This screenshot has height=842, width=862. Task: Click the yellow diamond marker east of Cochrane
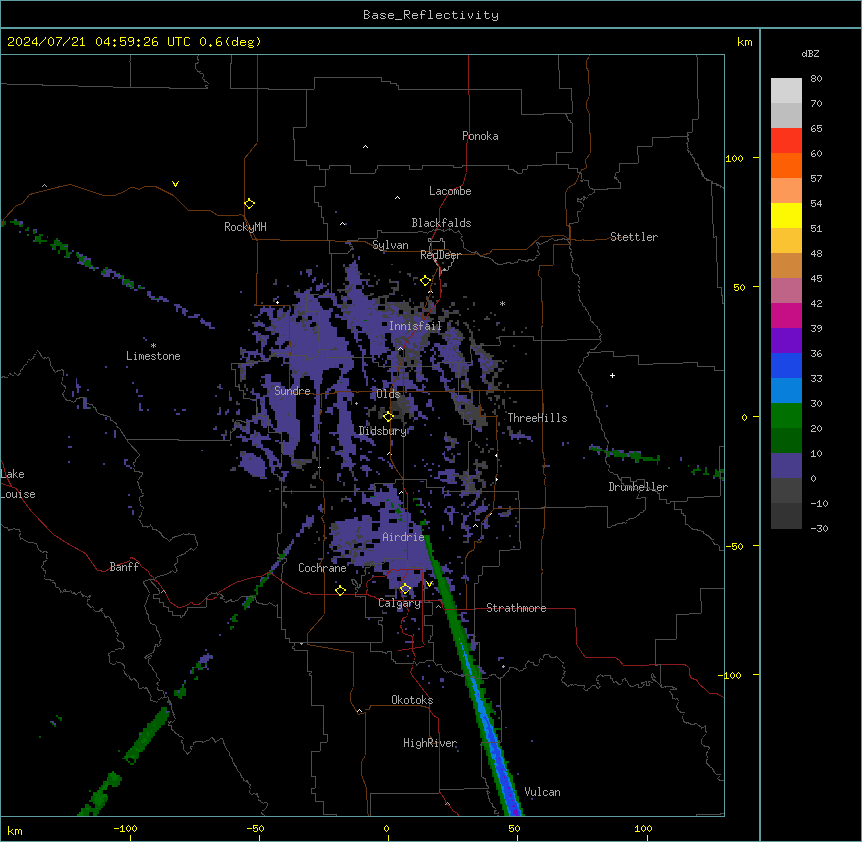tap(340, 590)
